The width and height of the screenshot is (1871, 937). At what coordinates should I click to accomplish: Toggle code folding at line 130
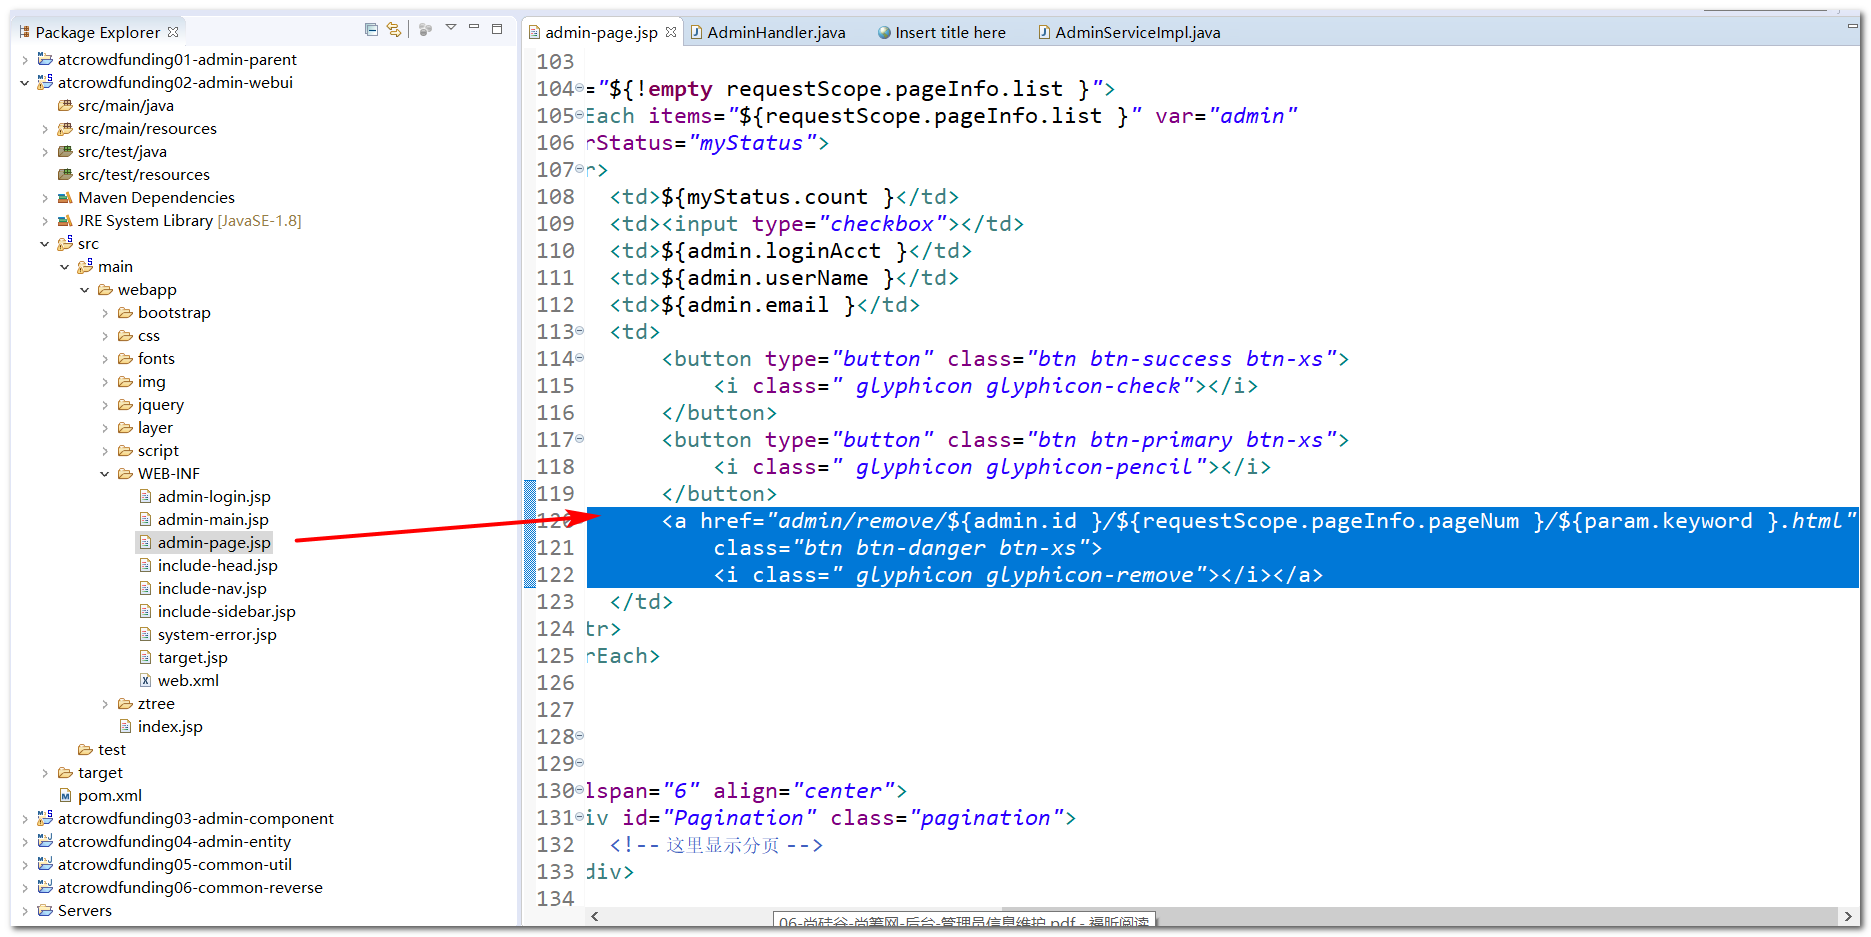[x=580, y=790]
